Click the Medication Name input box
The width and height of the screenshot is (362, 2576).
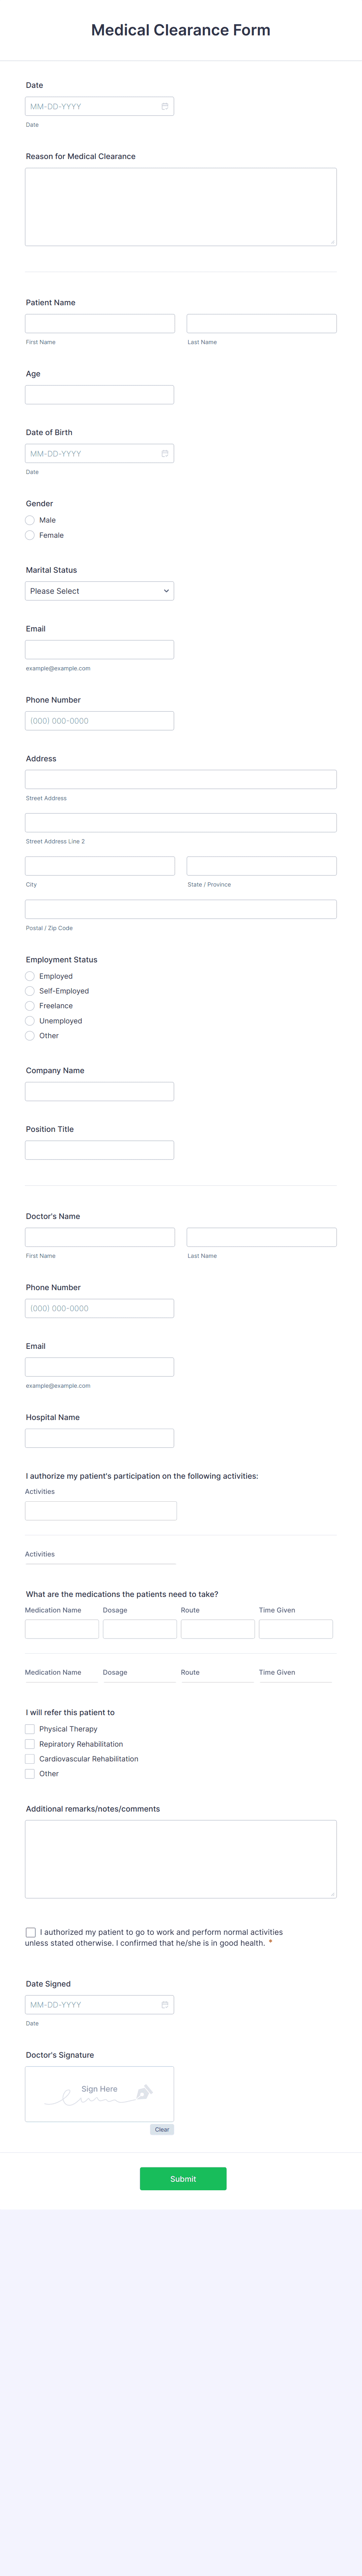coord(62,1629)
